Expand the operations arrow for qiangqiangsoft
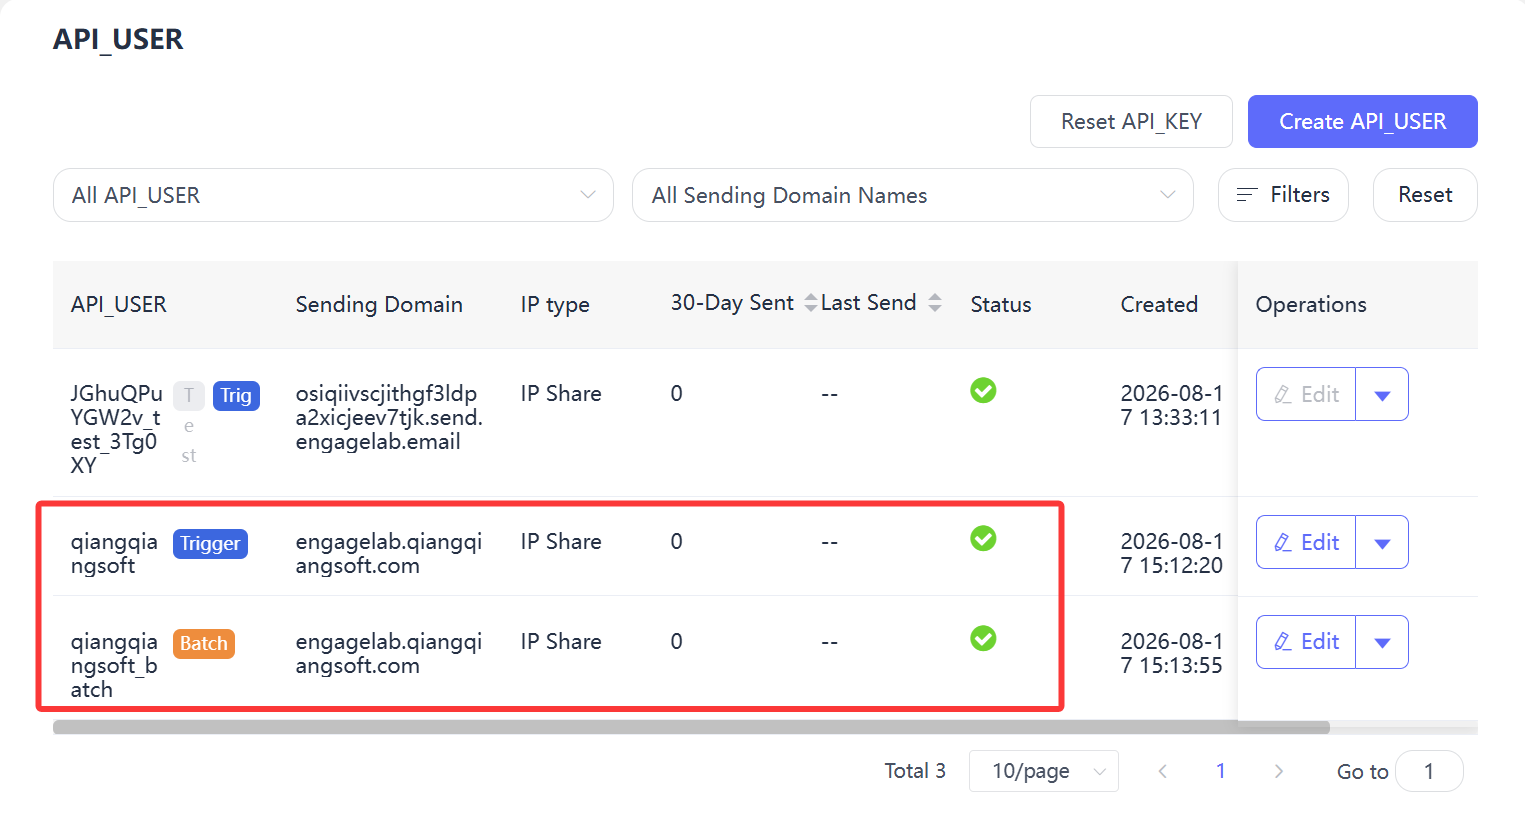The width and height of the screenshot is (1525, 813). click(1382, 543)
